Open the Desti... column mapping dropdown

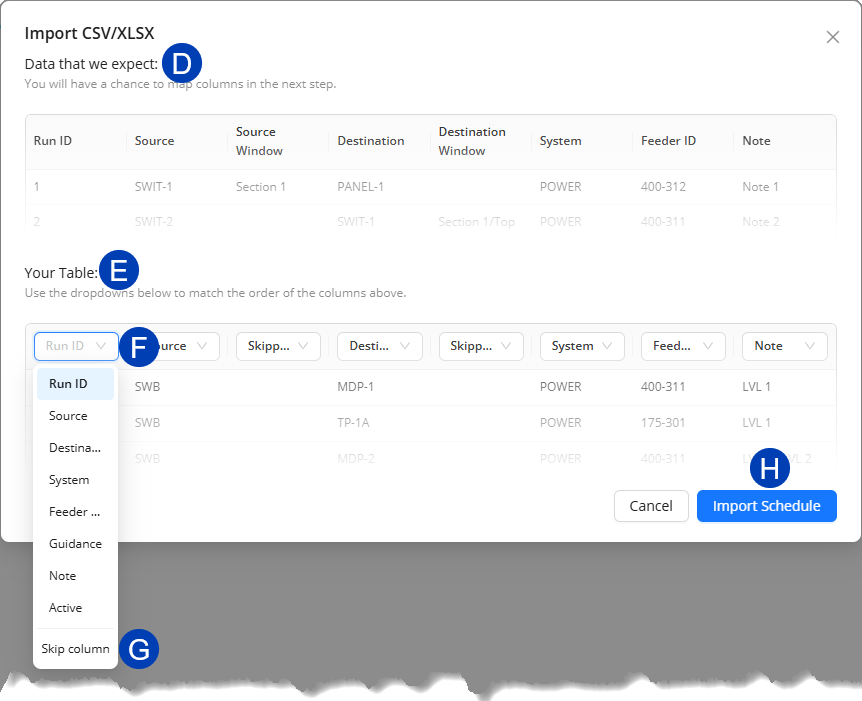(380, 346)
